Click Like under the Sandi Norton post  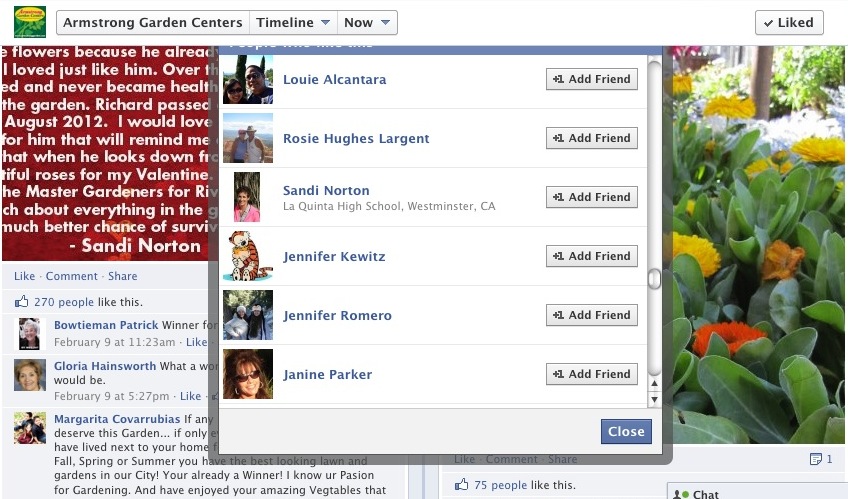click(24, 276)
